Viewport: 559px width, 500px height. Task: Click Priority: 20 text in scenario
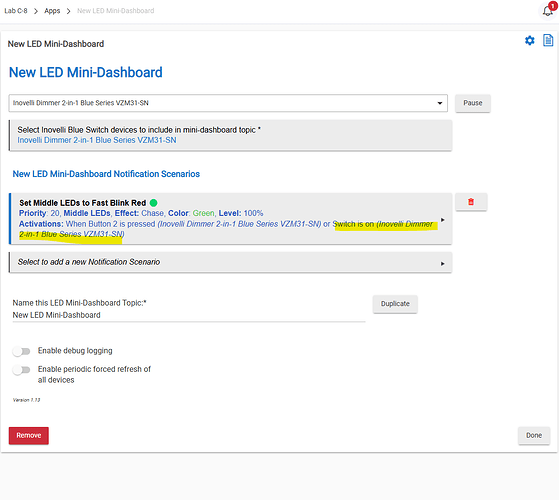pos(40,213)
